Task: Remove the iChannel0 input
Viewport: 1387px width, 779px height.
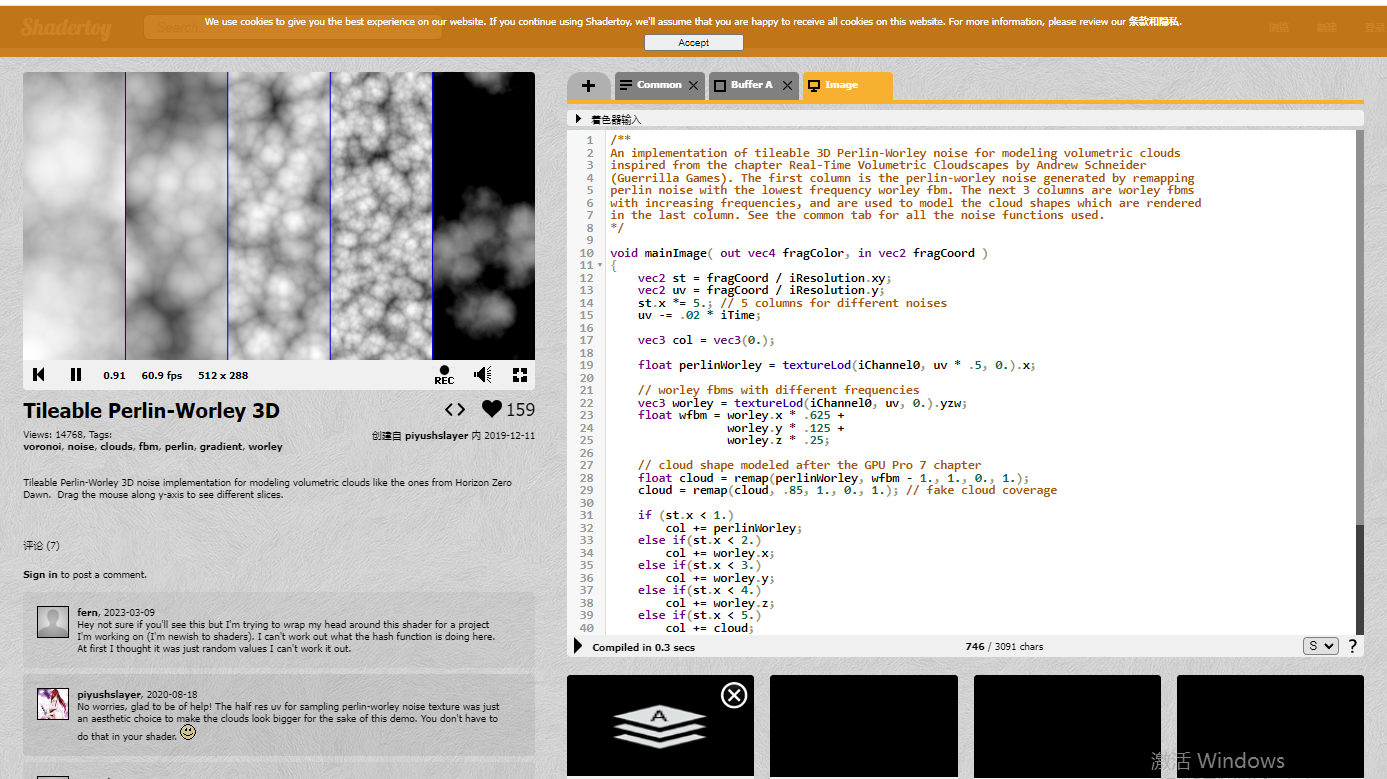Action: coord(734,695)
